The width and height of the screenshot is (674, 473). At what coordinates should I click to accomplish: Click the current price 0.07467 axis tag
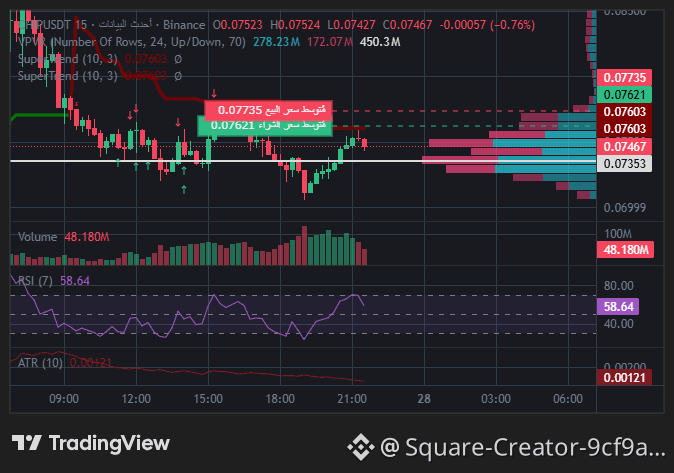click(x=624, y=147)
